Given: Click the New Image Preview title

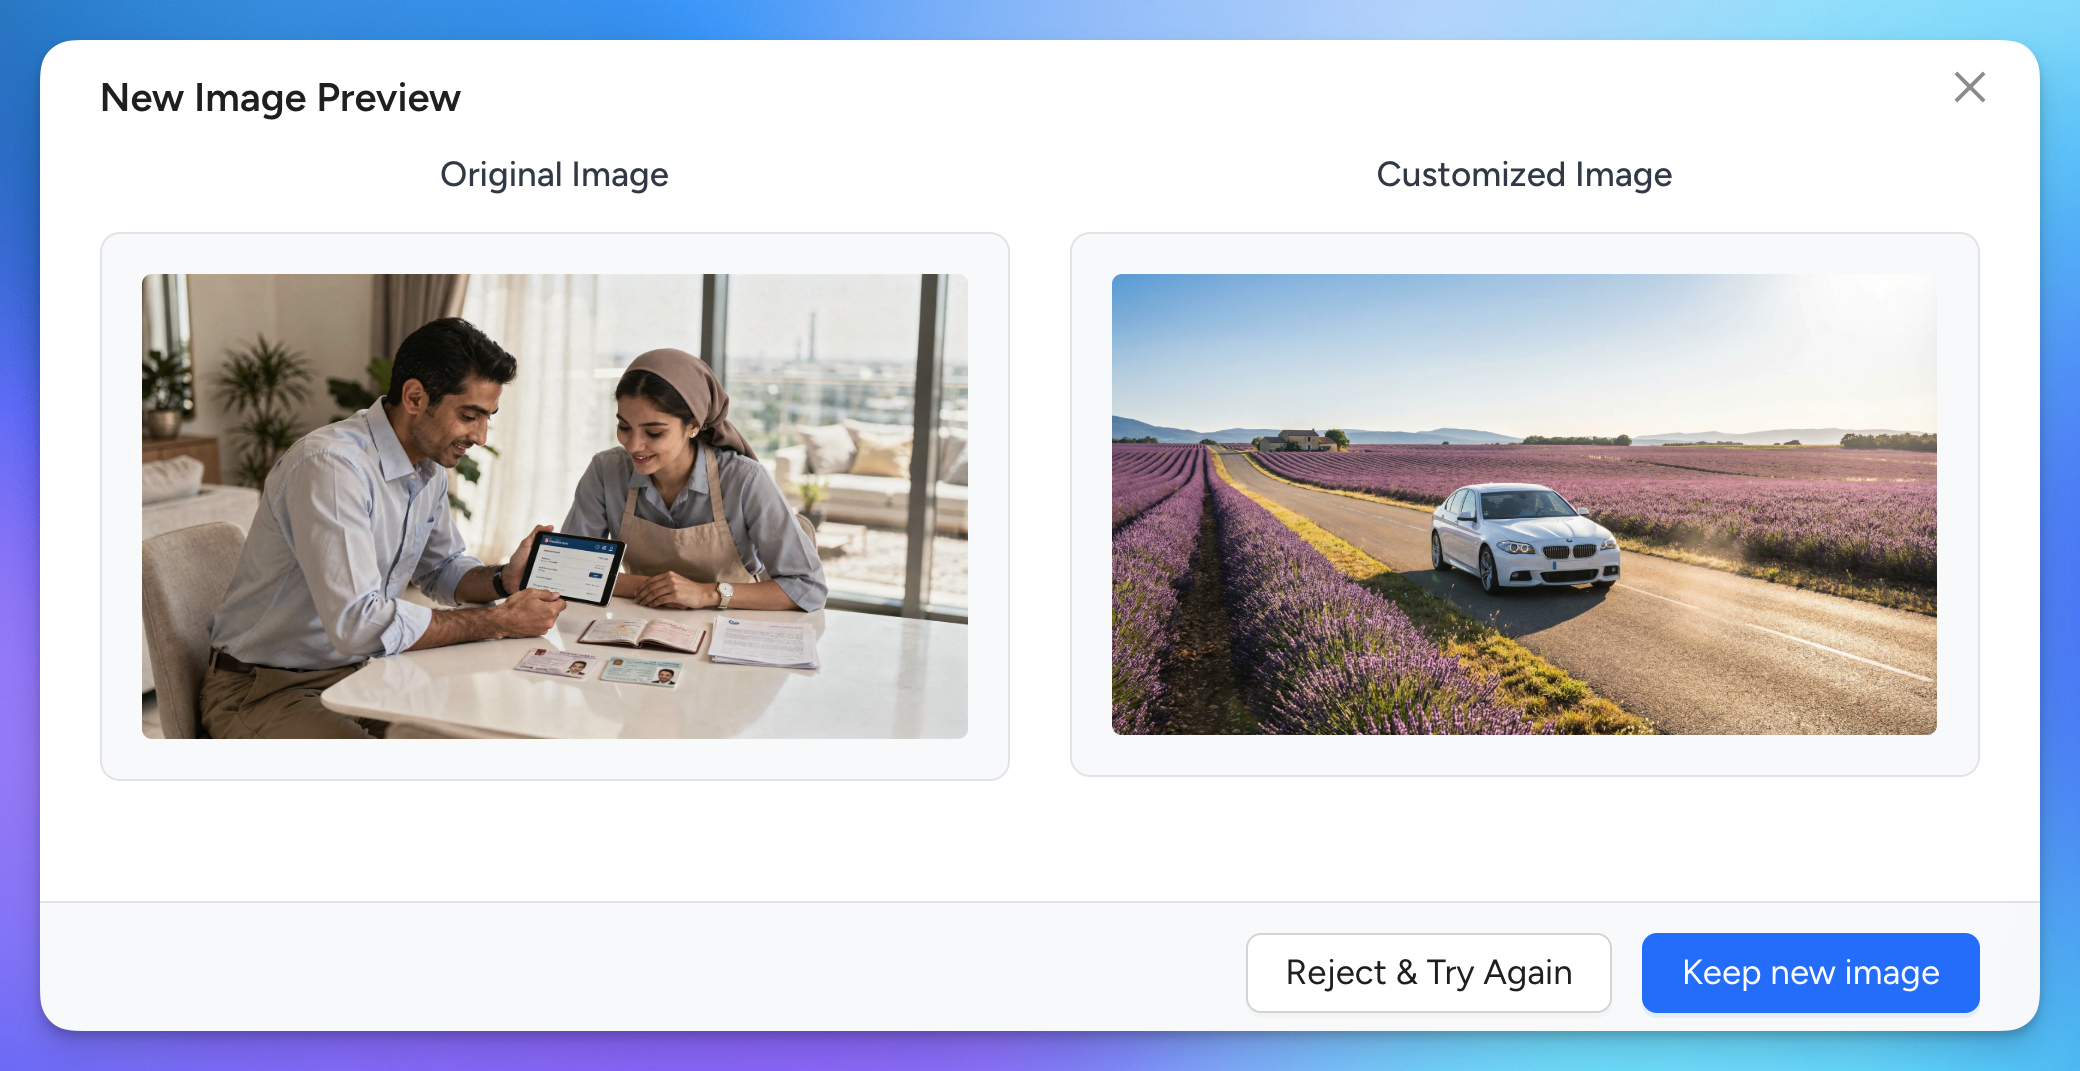Looking at the screenshot, I should pyautogui.click(x=280, y=98).
